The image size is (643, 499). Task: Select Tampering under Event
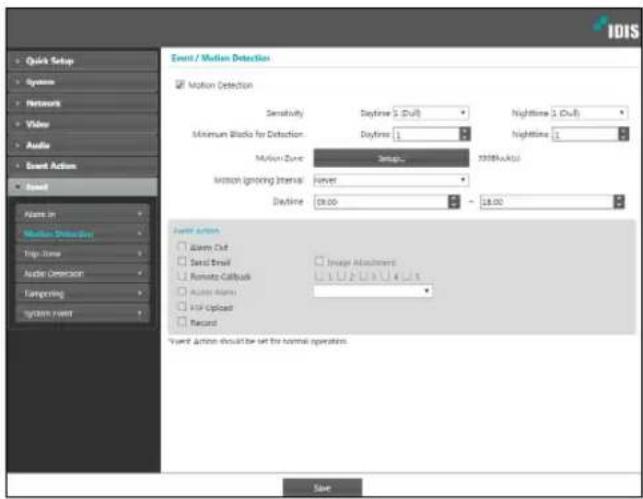(82, 294)
